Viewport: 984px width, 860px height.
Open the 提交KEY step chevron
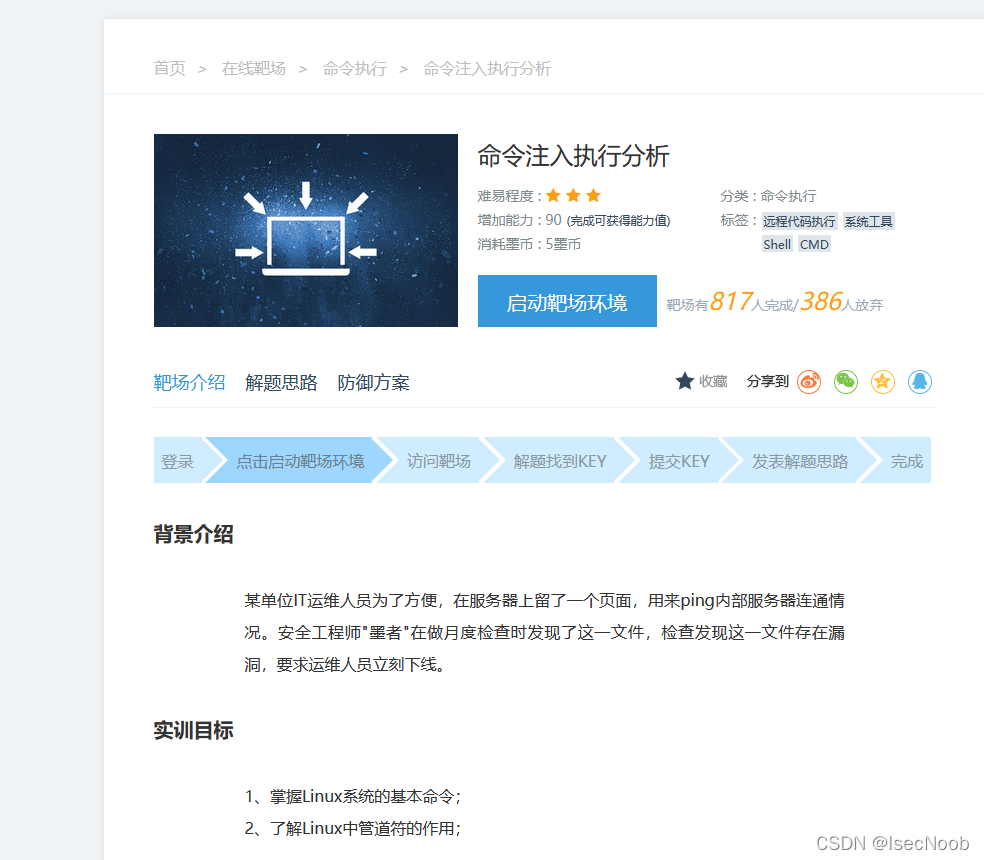pyautogui.click(x=680, y=460)
